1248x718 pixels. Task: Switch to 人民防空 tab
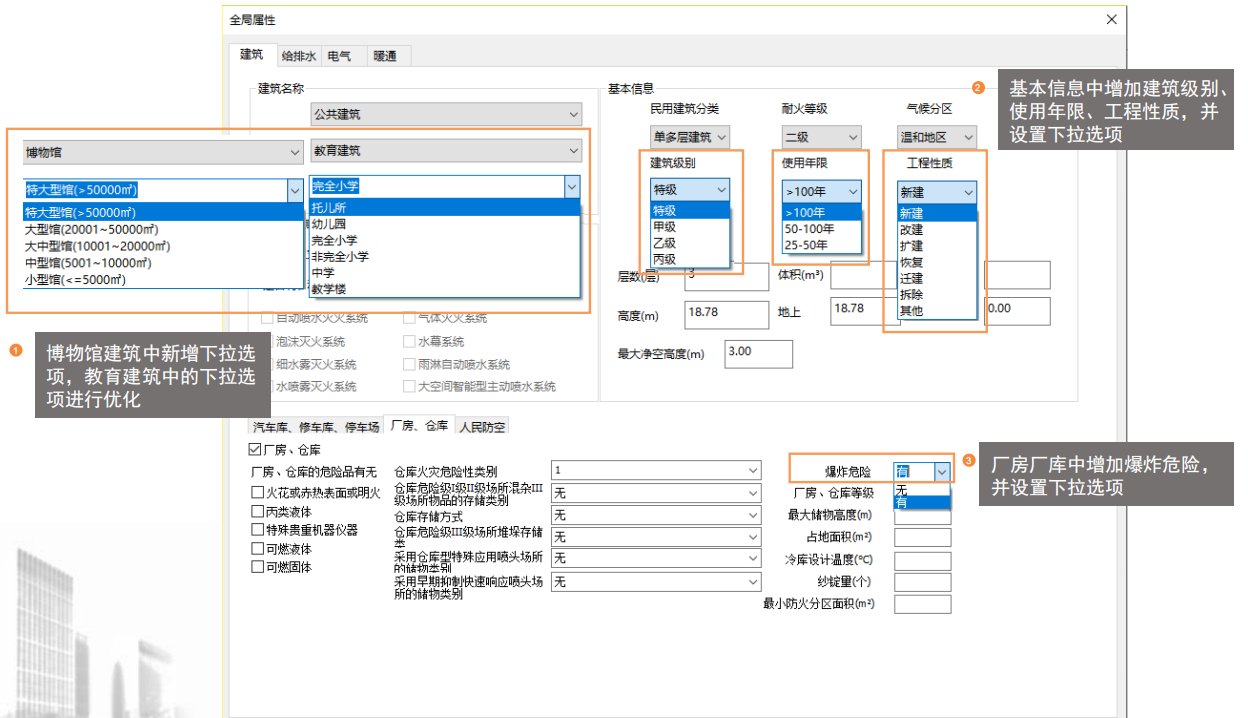pyautogui.click(x=482, y=427)
